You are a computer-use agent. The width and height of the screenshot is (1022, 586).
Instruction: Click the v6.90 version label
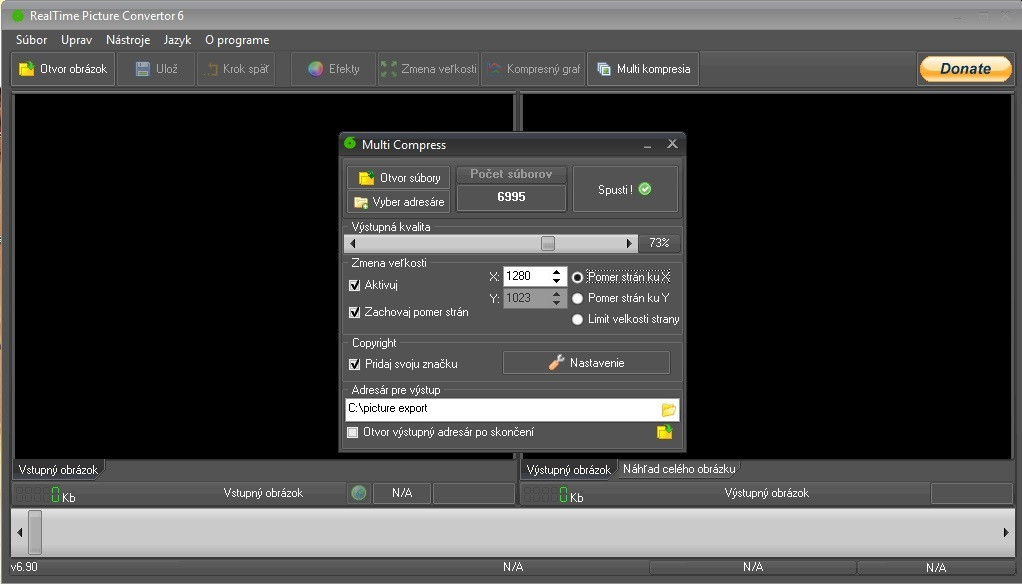pos(24,567)
